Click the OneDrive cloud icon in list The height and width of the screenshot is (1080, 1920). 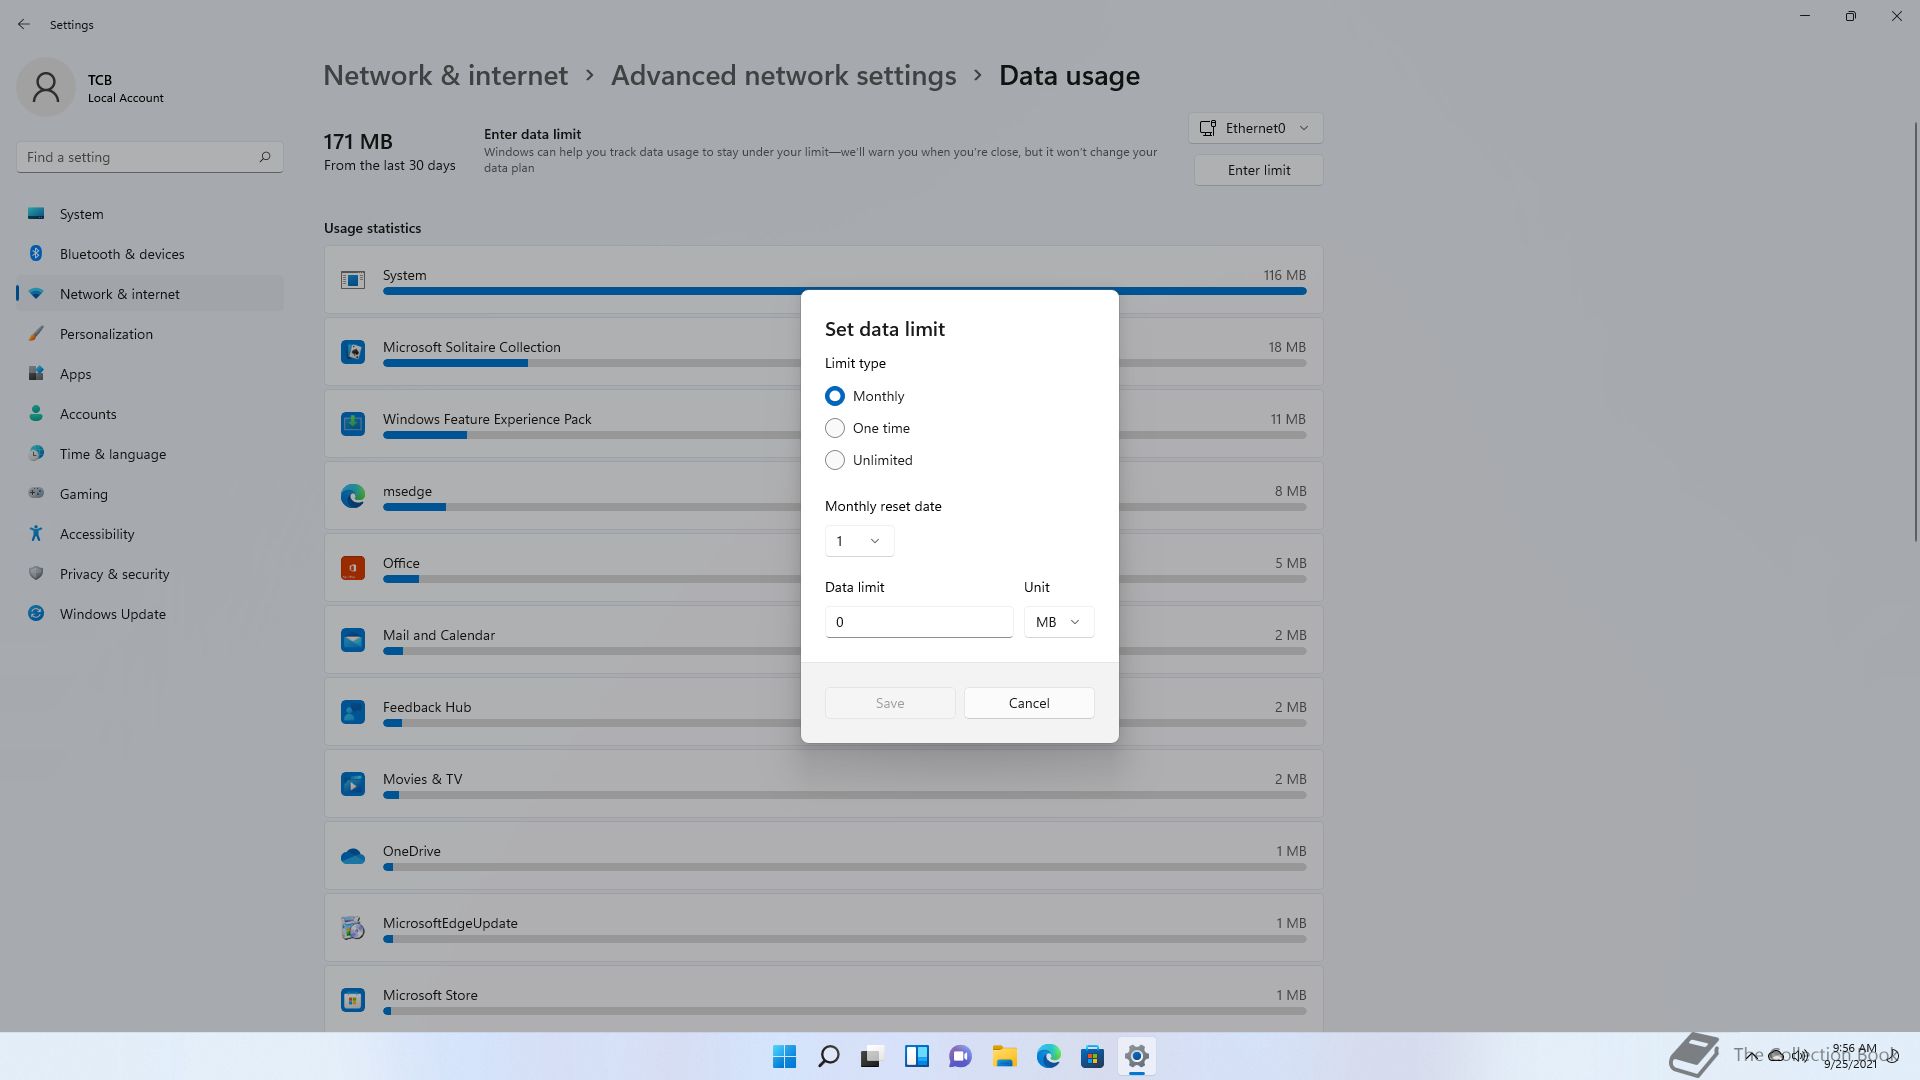[353, 856]
